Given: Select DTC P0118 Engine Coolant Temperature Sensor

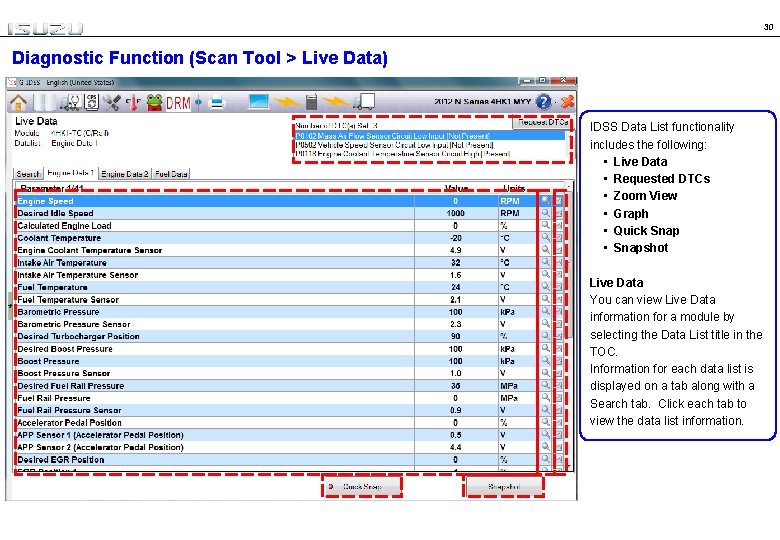Looking at the screenshot, I should click(x=430, y=154).
